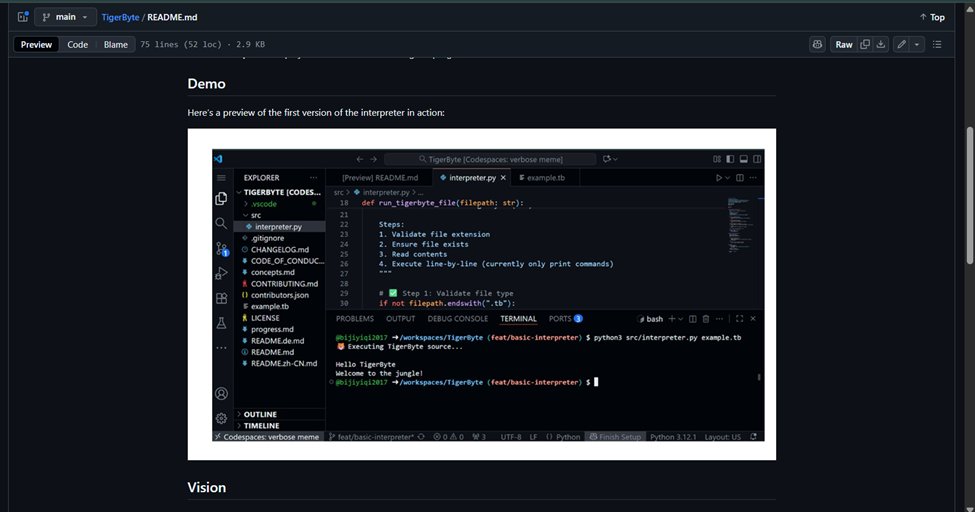975x512 pixels.
Task: Switch to the Preview view tab
Action: click(36, 44)
